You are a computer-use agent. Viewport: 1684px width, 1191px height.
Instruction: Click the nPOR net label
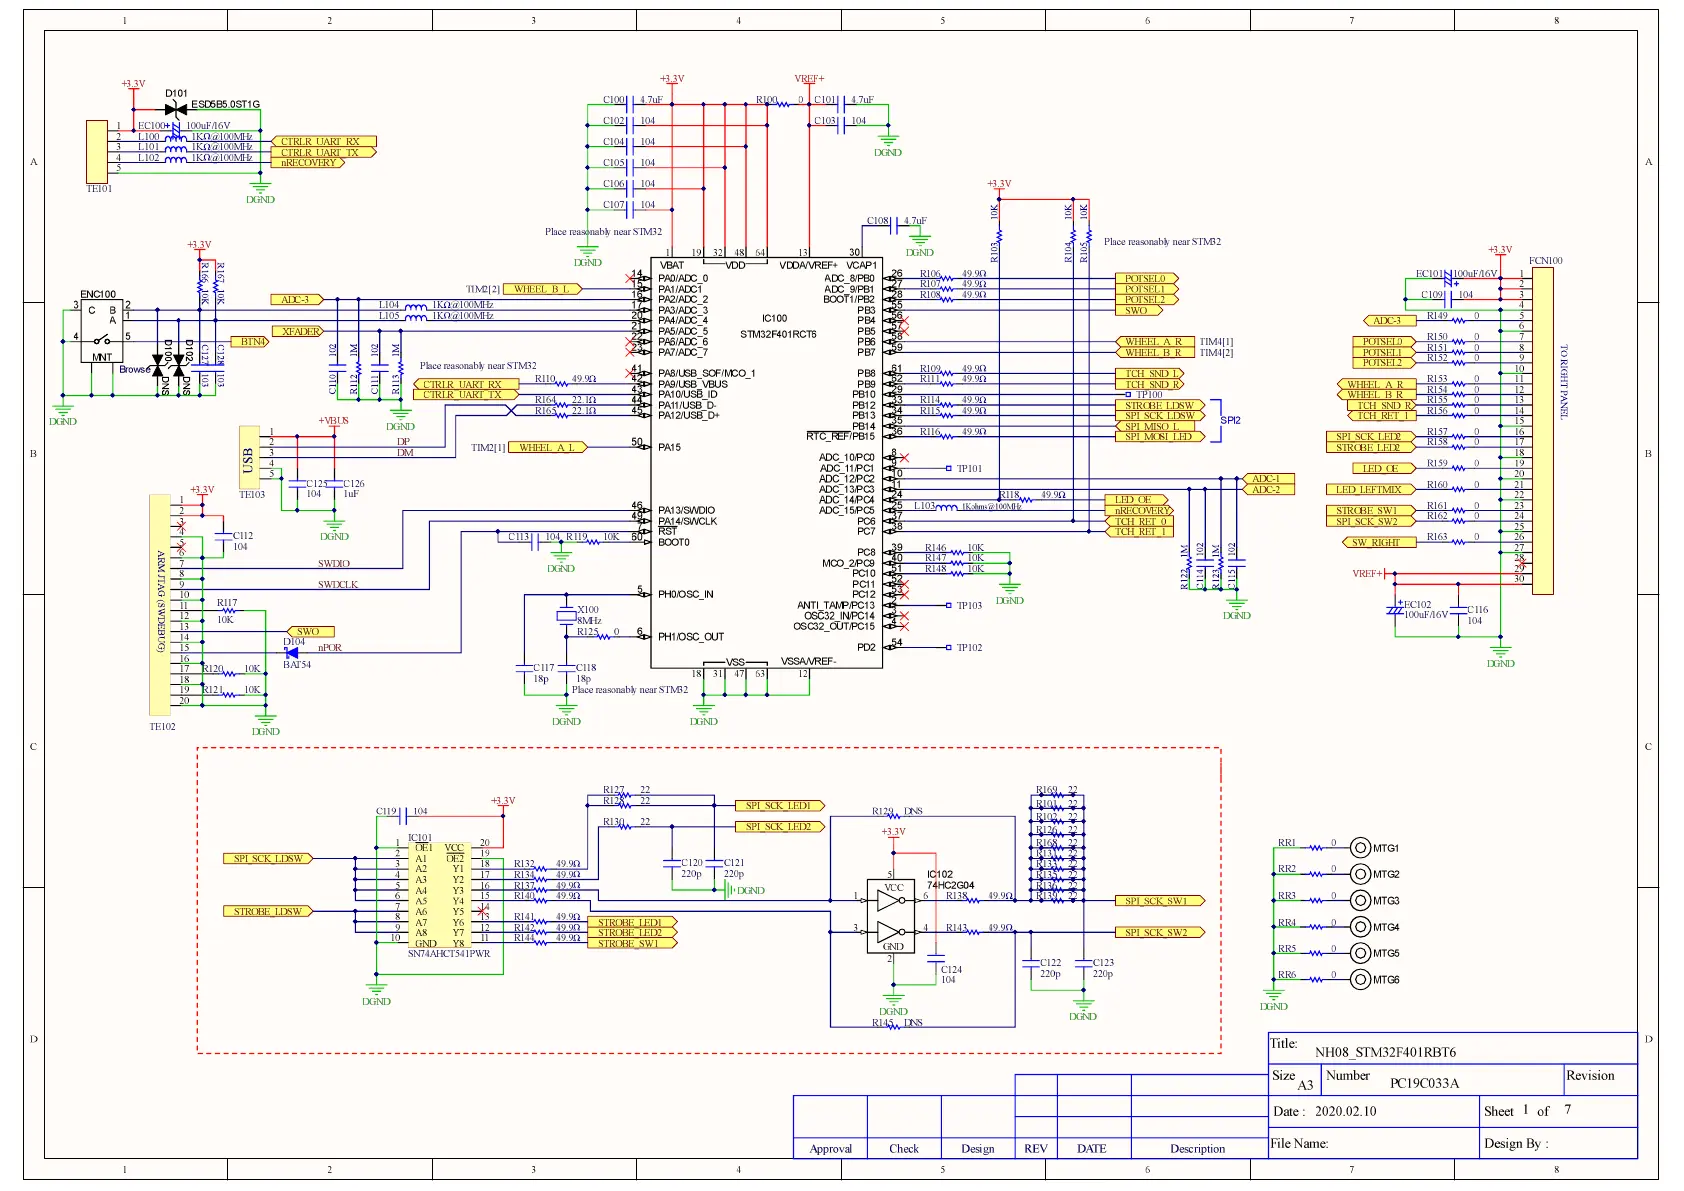click(330, 647)
